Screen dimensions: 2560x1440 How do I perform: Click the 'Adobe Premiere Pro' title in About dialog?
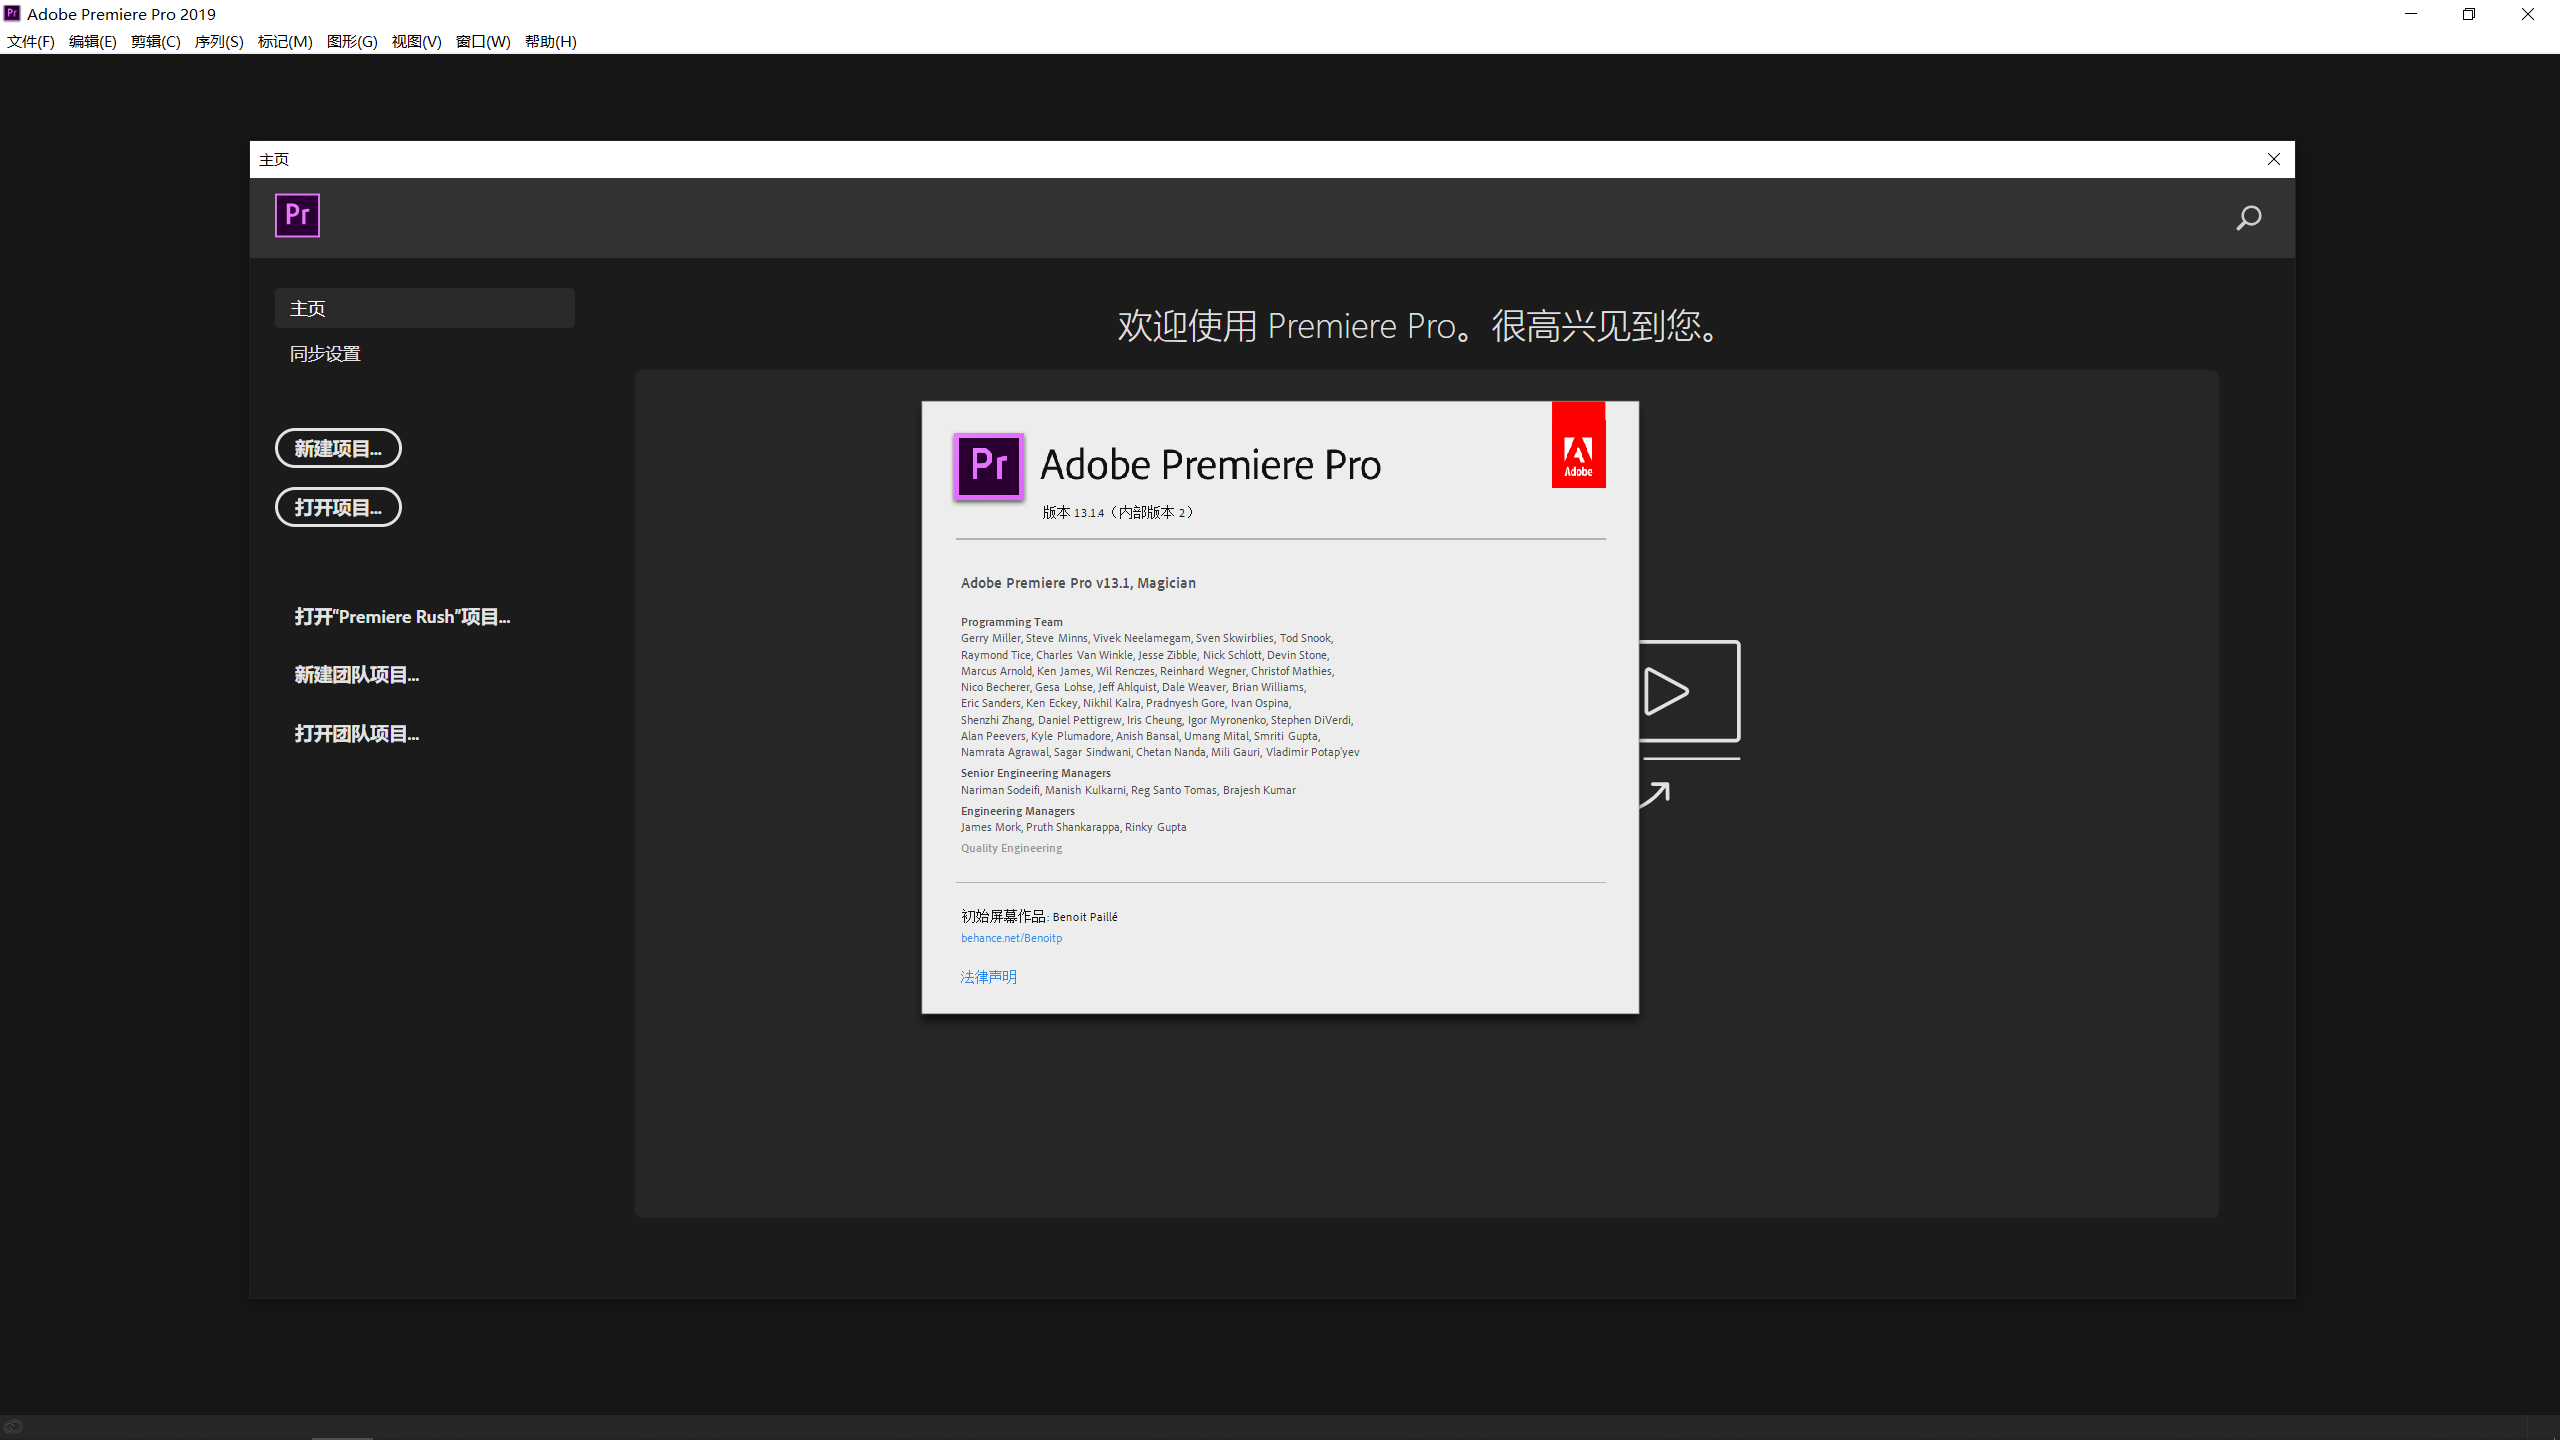pos(1210,465)
